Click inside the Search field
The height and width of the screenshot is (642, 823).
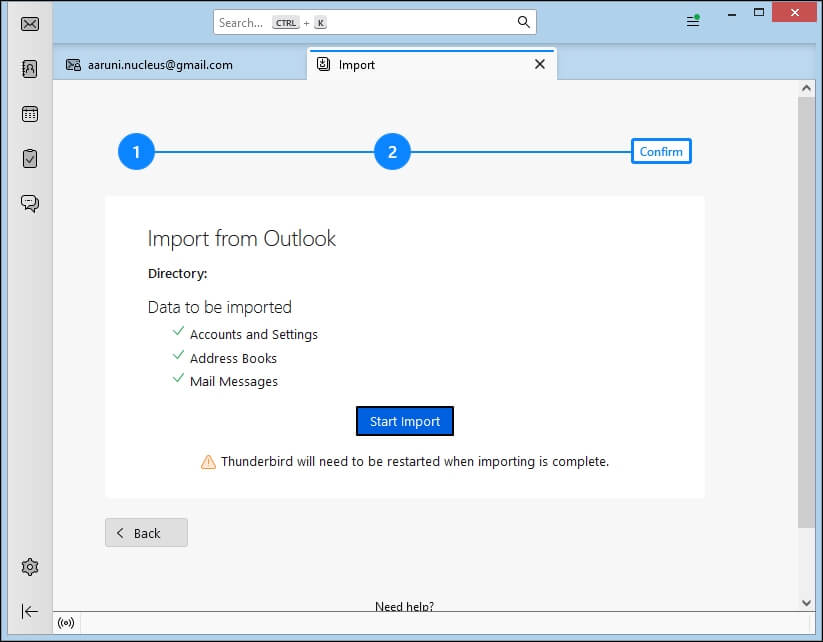(375, 22)
